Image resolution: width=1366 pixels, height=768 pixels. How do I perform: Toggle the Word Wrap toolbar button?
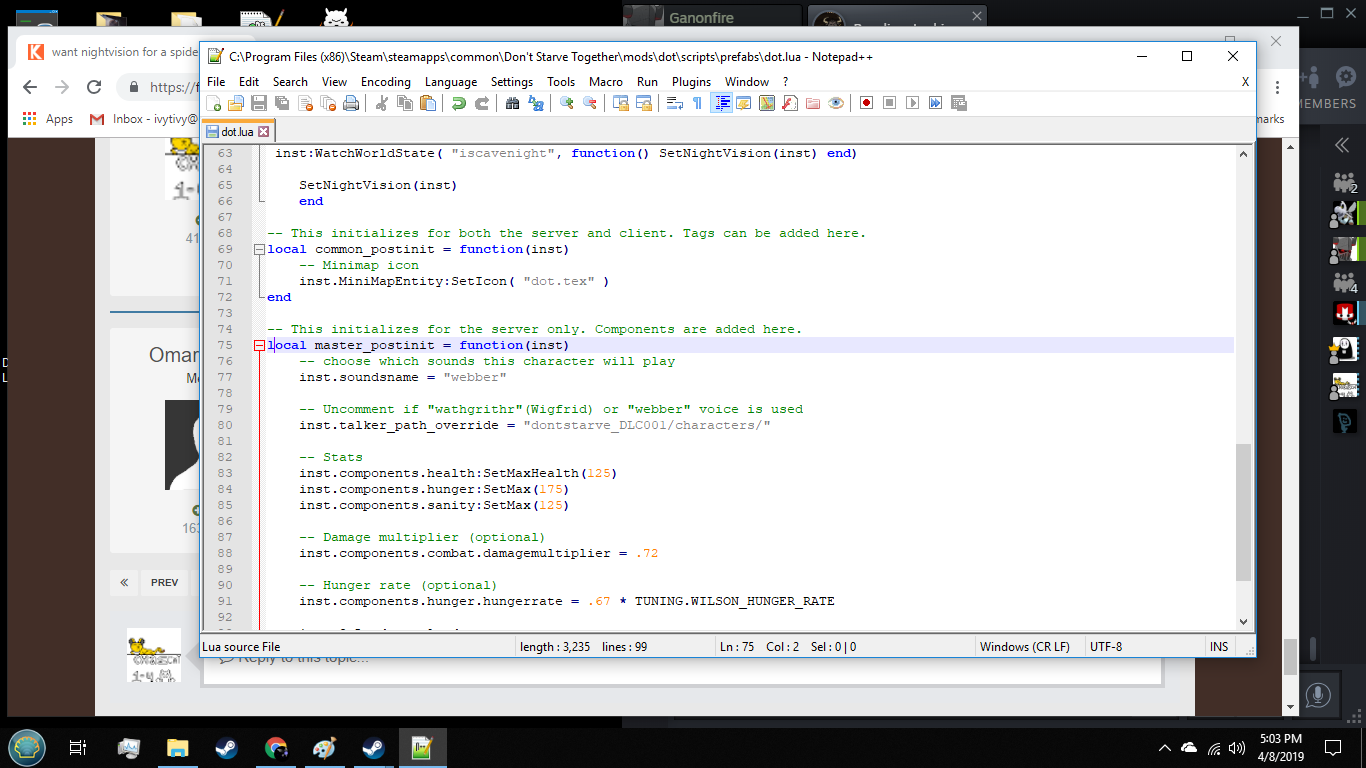(675, 103)
